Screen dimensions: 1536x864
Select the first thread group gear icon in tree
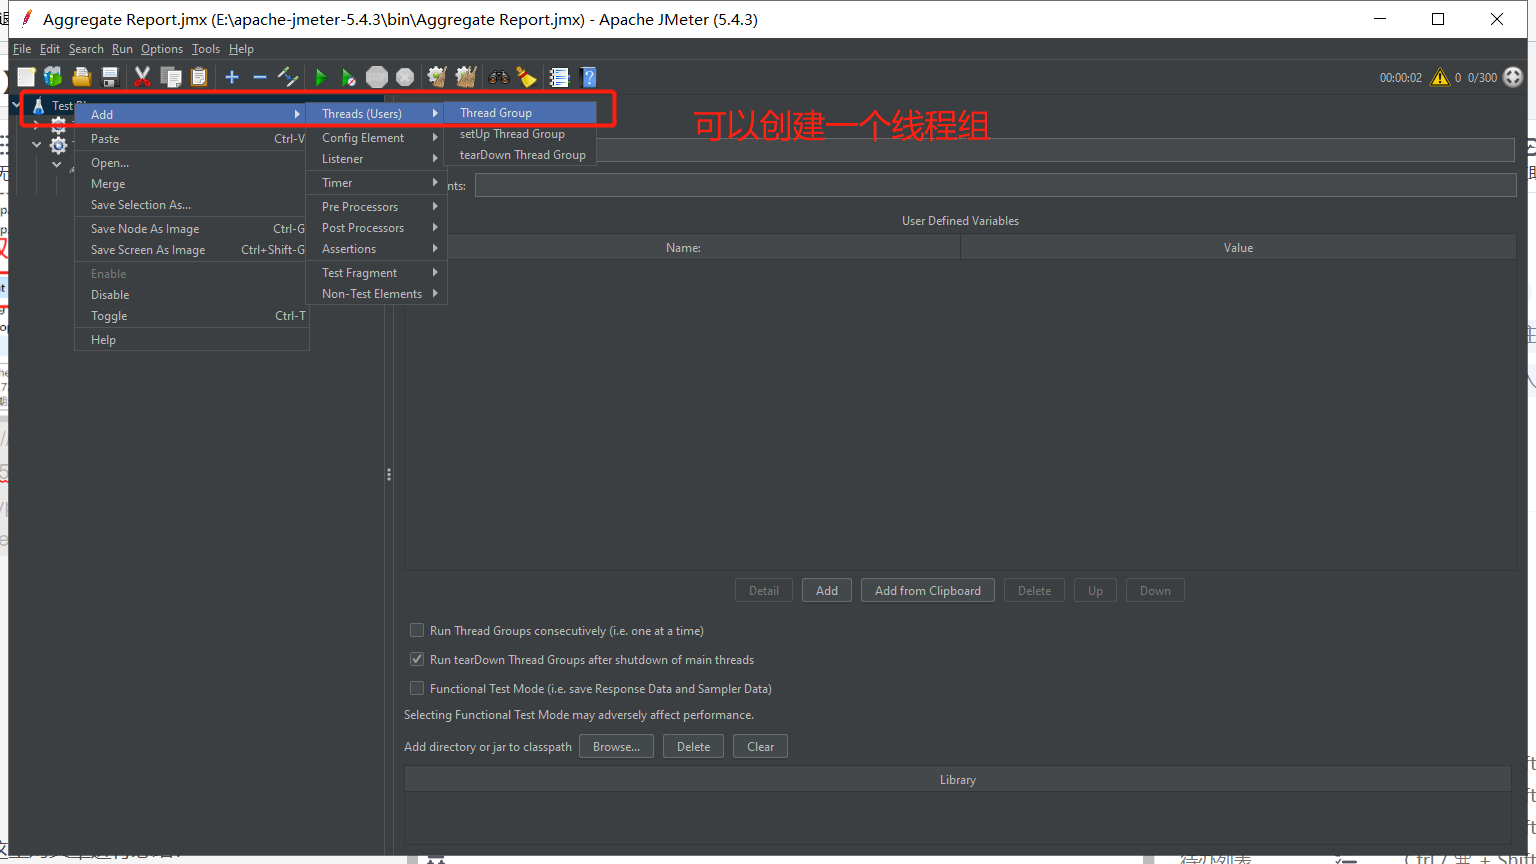click(59, 125)
